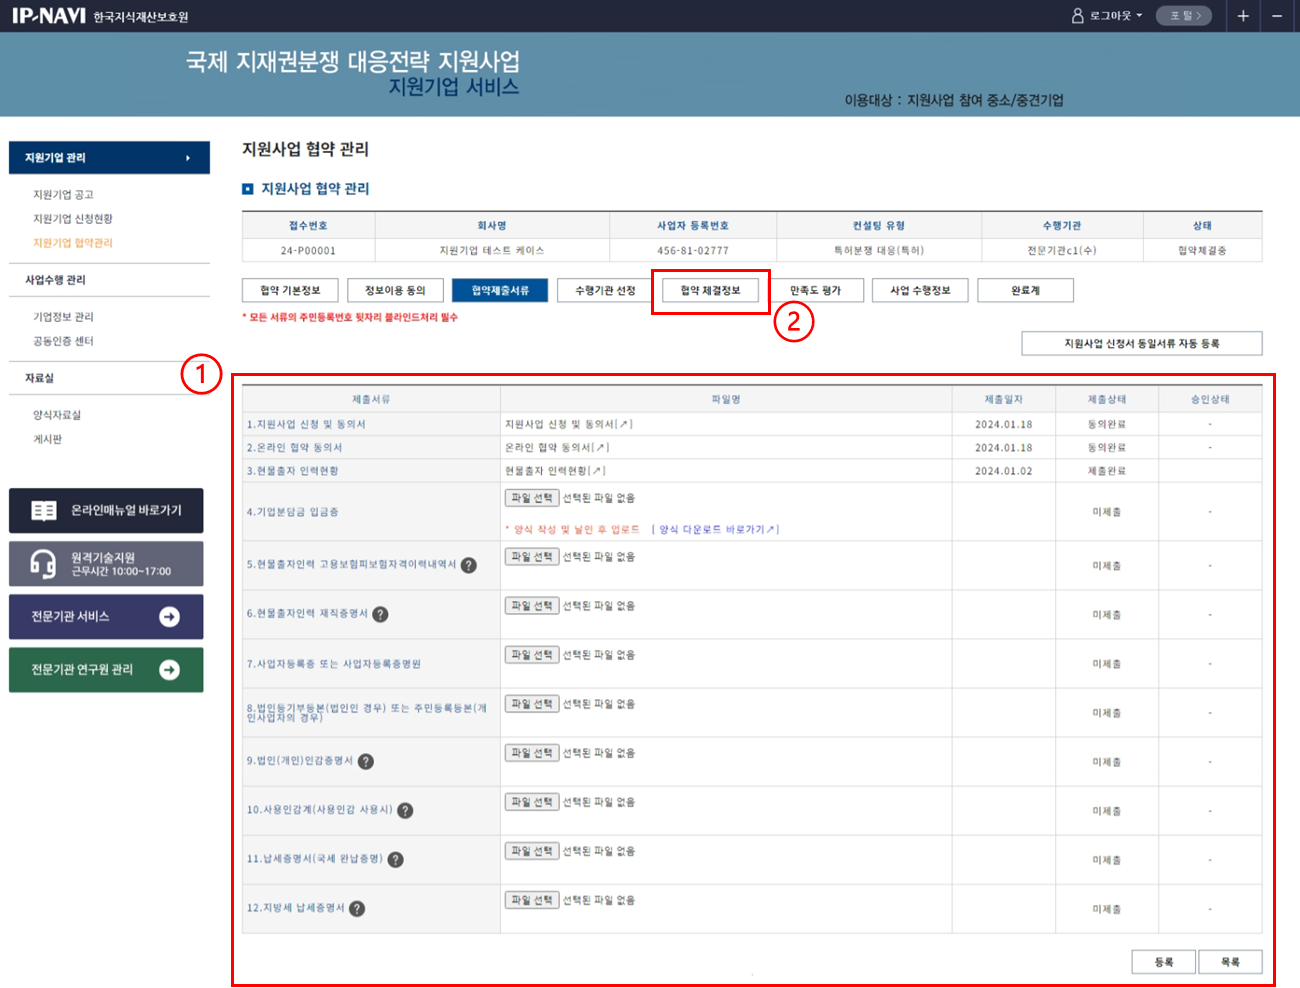Click help icon next to 현물출자인력 재직증명서
Viewport: 1300px width, 988px height.
point(380,614)
